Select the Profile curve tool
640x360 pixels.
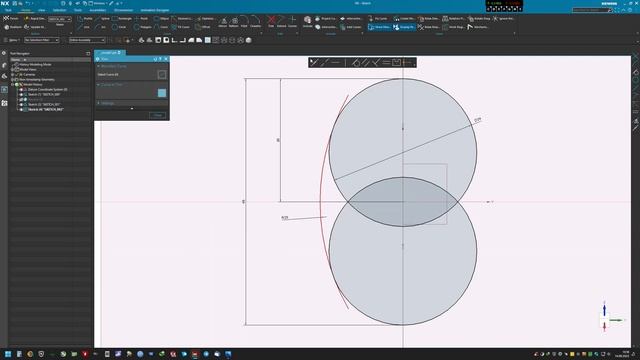coord(84,18)
